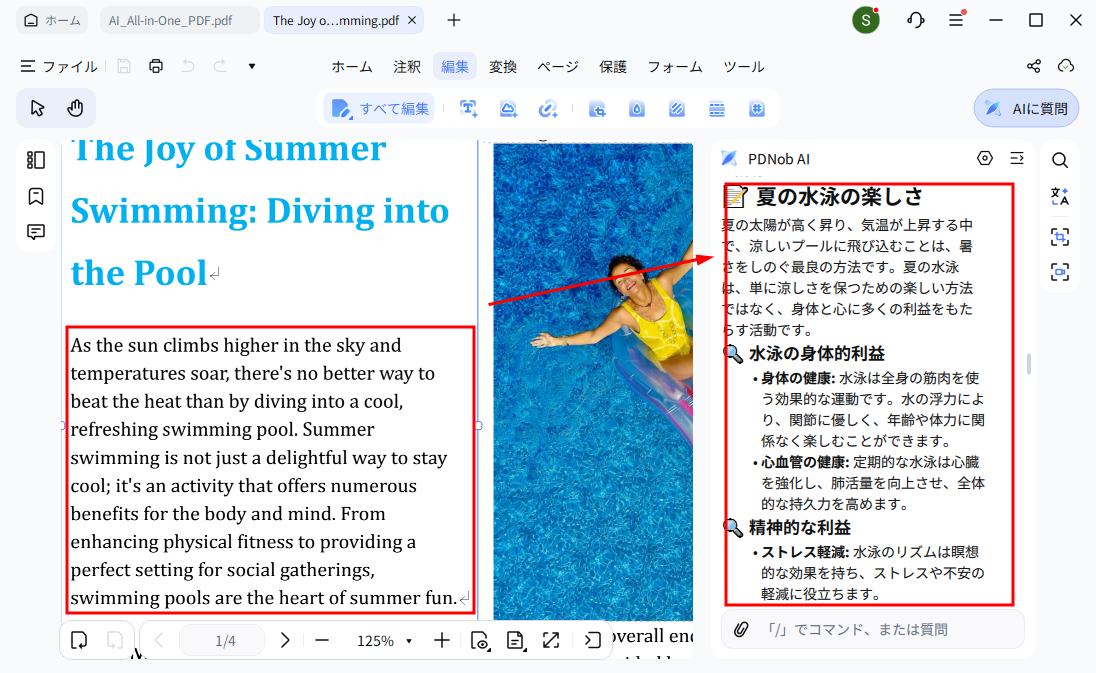1096x673 pixels.
Task: Close The Joy of Swimming pdf tab
Action: pyautogui.click(x=412, y=20)
